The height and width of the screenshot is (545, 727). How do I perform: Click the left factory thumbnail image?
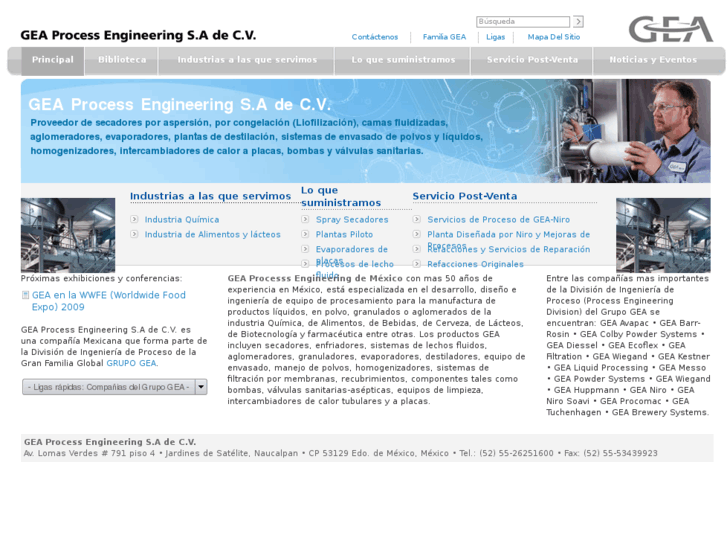(68, 235)
